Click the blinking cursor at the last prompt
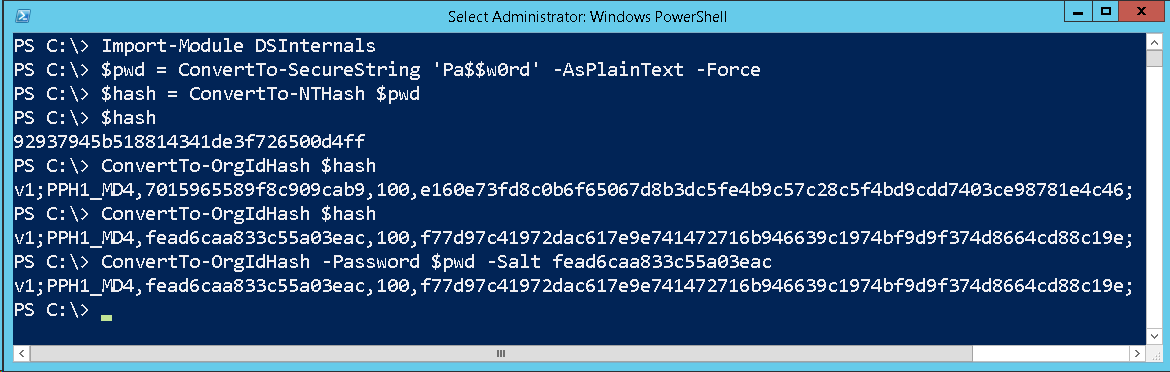The height and width of the screenshot is (372, 1170). [x=107, y=318]
